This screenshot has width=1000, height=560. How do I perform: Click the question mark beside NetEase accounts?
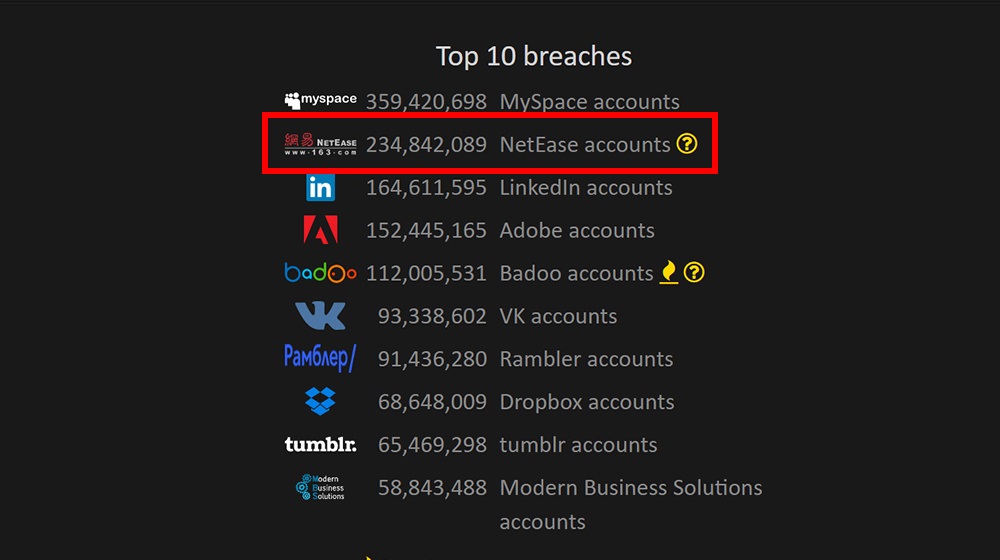pyautogui.click(x=686, y=144)
